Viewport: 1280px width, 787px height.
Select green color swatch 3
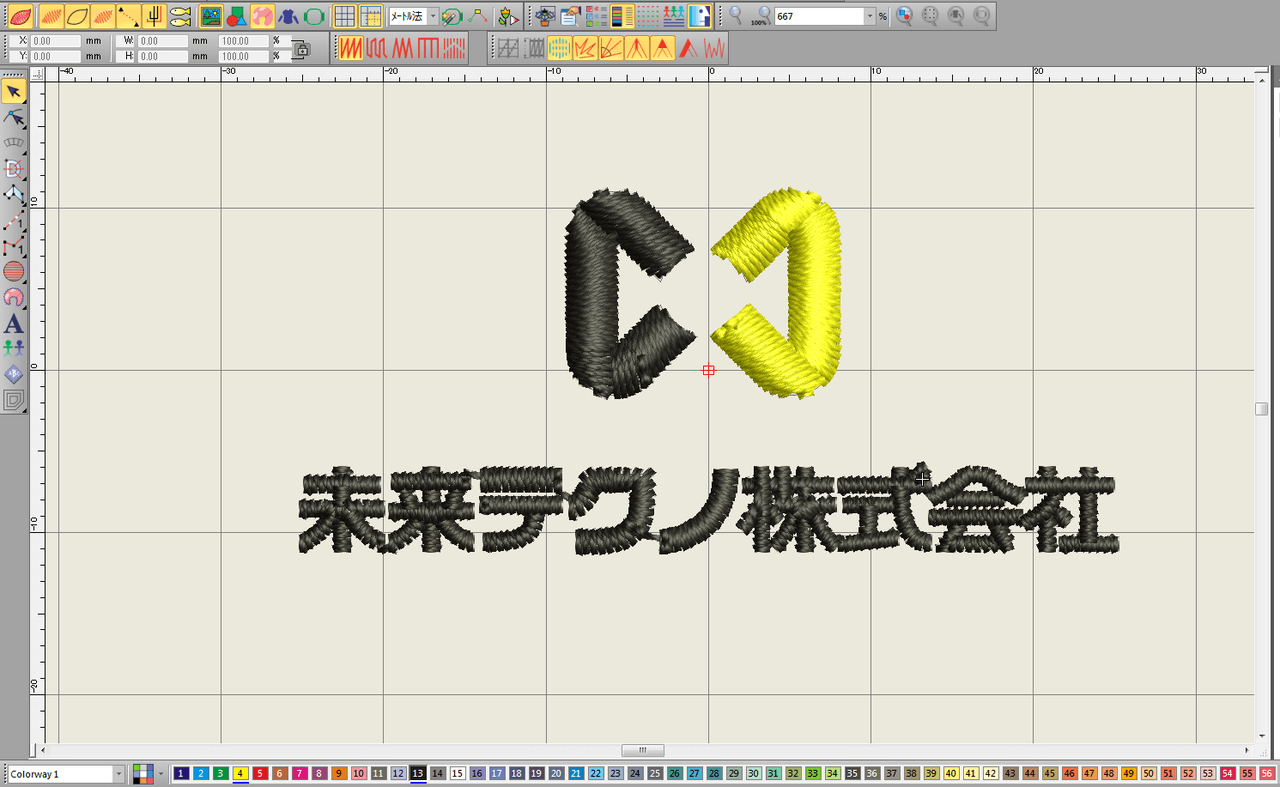(220, 774)
